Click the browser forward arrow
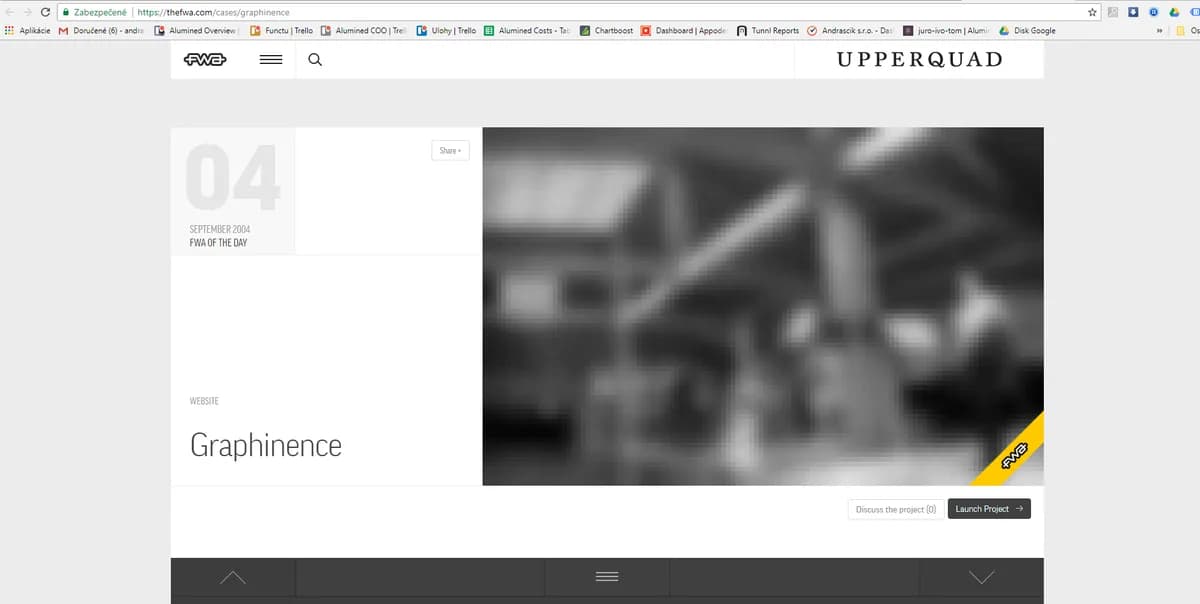1200x604 pixels. (x=27, y=13)
